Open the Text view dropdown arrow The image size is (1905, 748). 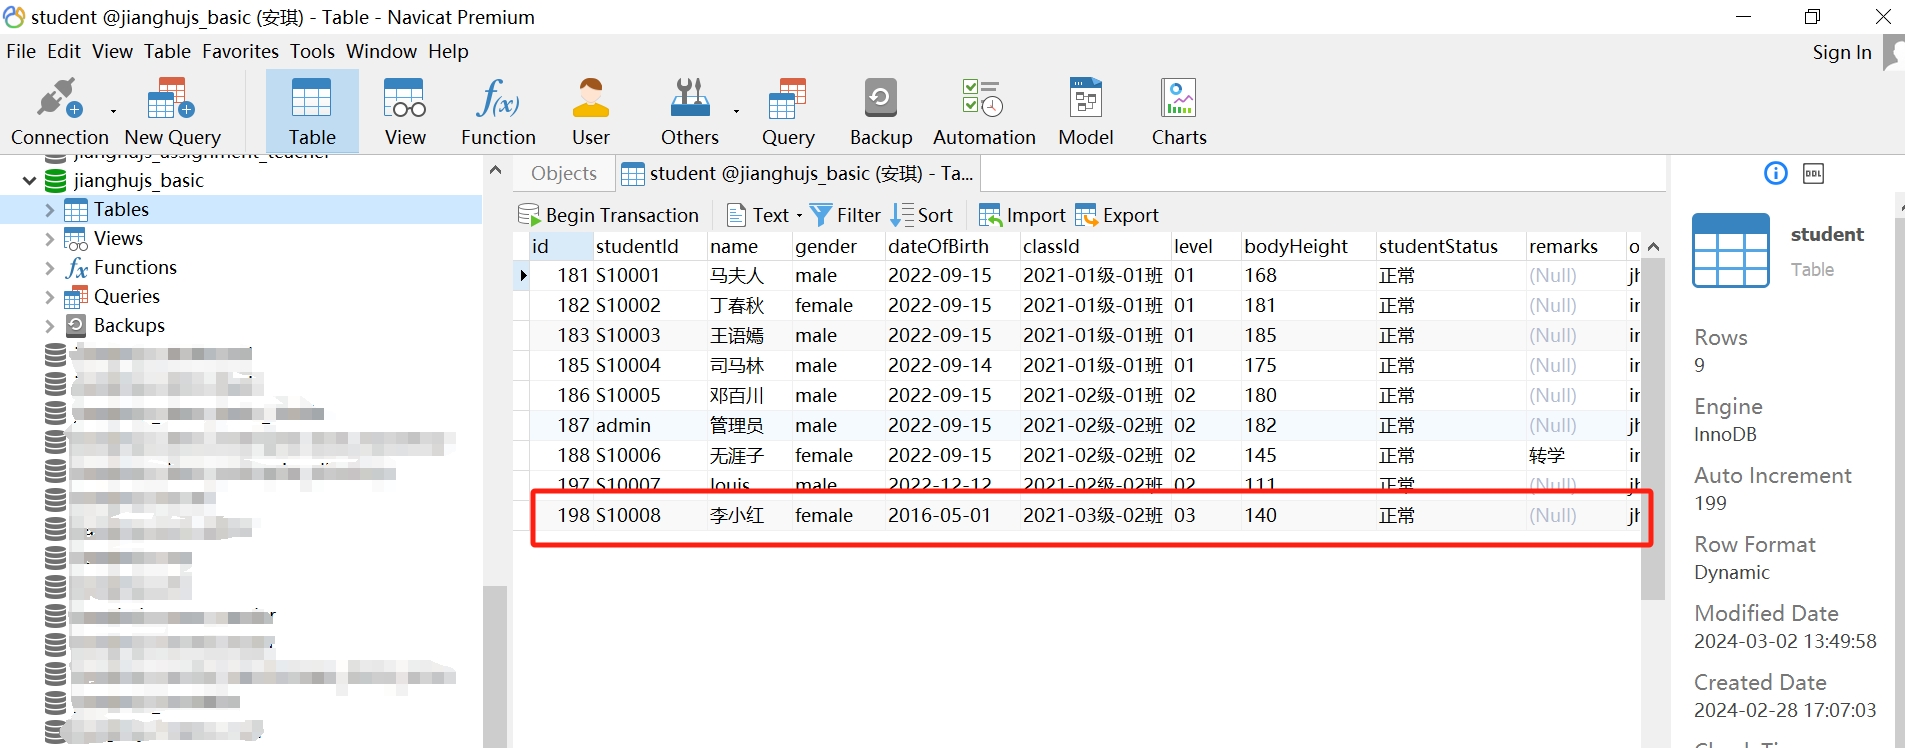(799, 216)
